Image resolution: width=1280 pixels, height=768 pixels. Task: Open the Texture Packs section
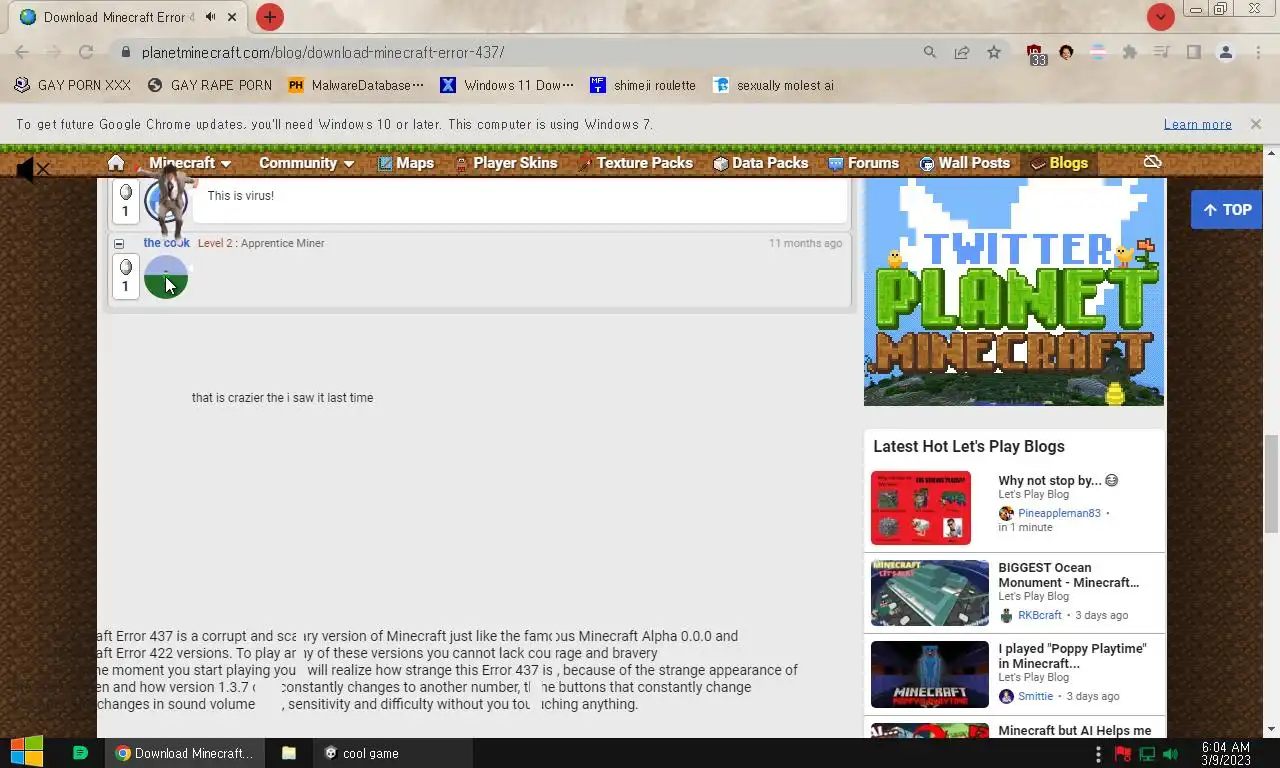635,163
